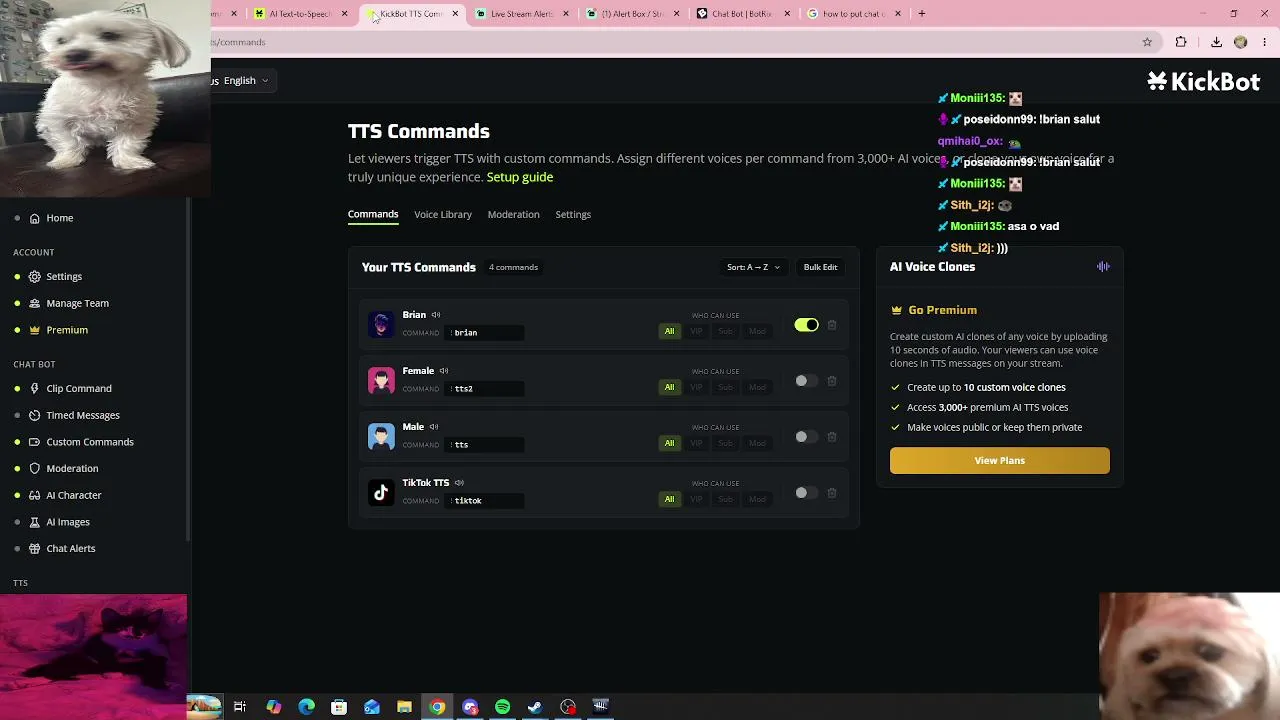Click the browser address bar
Screen dimensions: 1280x720
(670, 42)
